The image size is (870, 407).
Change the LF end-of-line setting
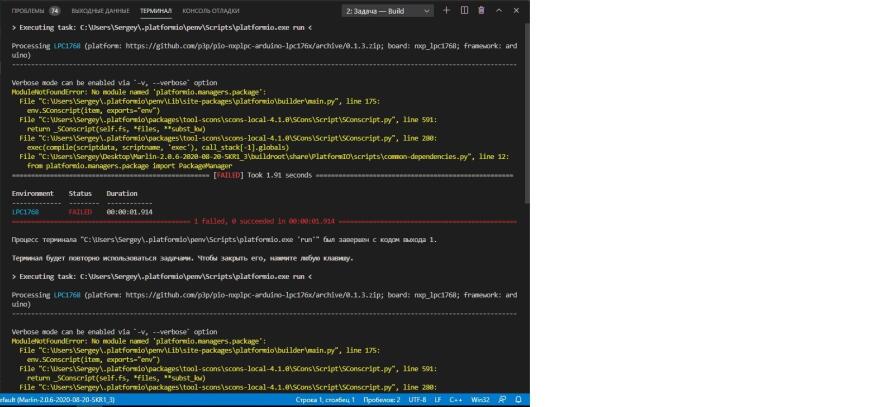pyautogui.click(x=438, y=399)
